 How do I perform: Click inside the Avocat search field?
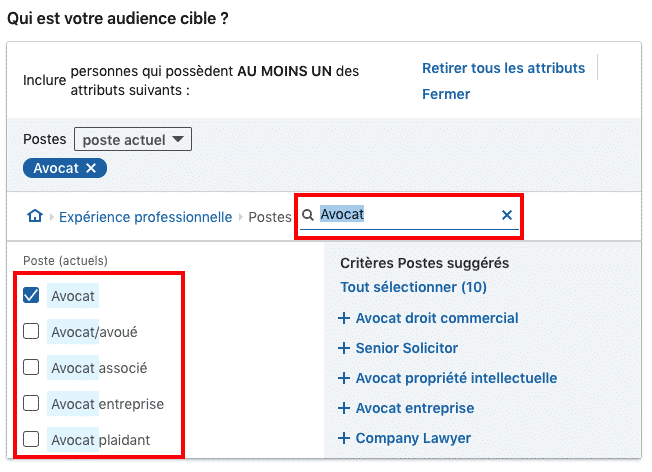pos(410,215)
